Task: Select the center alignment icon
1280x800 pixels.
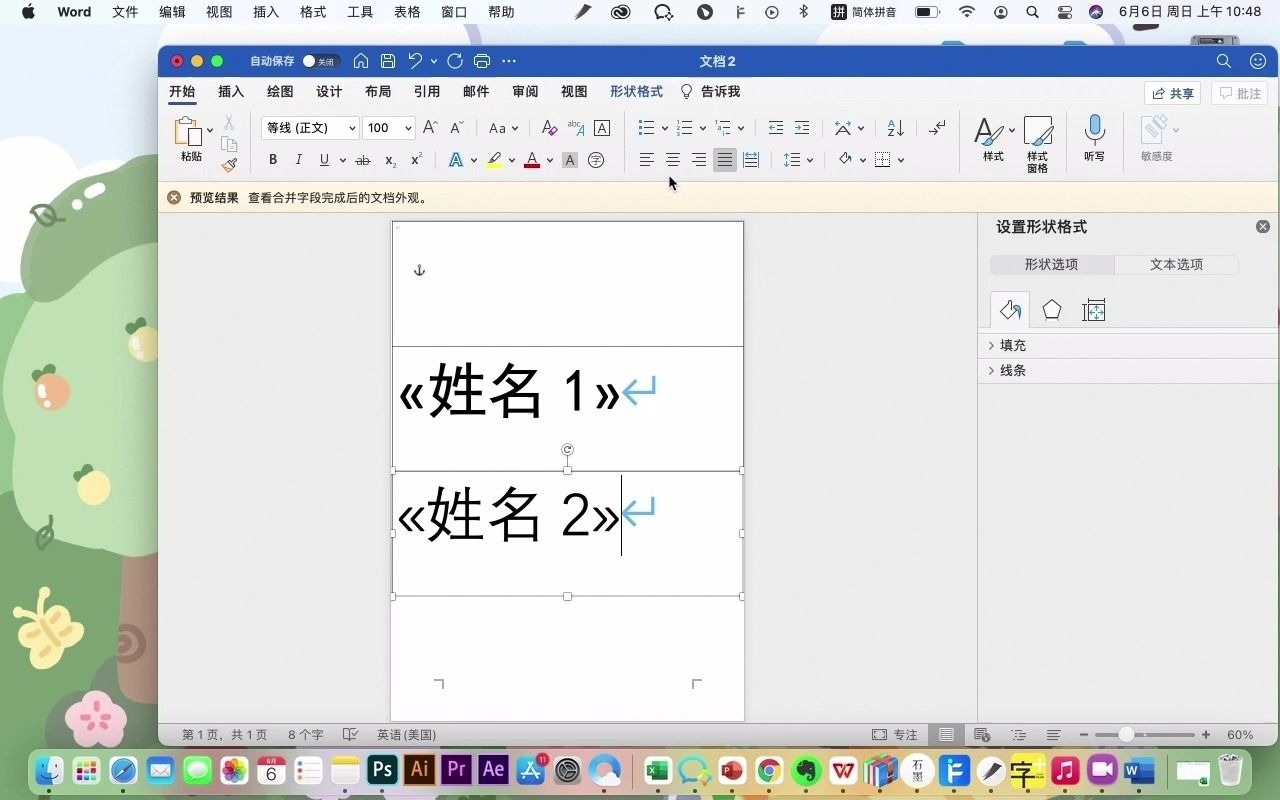Action: pyautogui.click(x=673, y=159)
